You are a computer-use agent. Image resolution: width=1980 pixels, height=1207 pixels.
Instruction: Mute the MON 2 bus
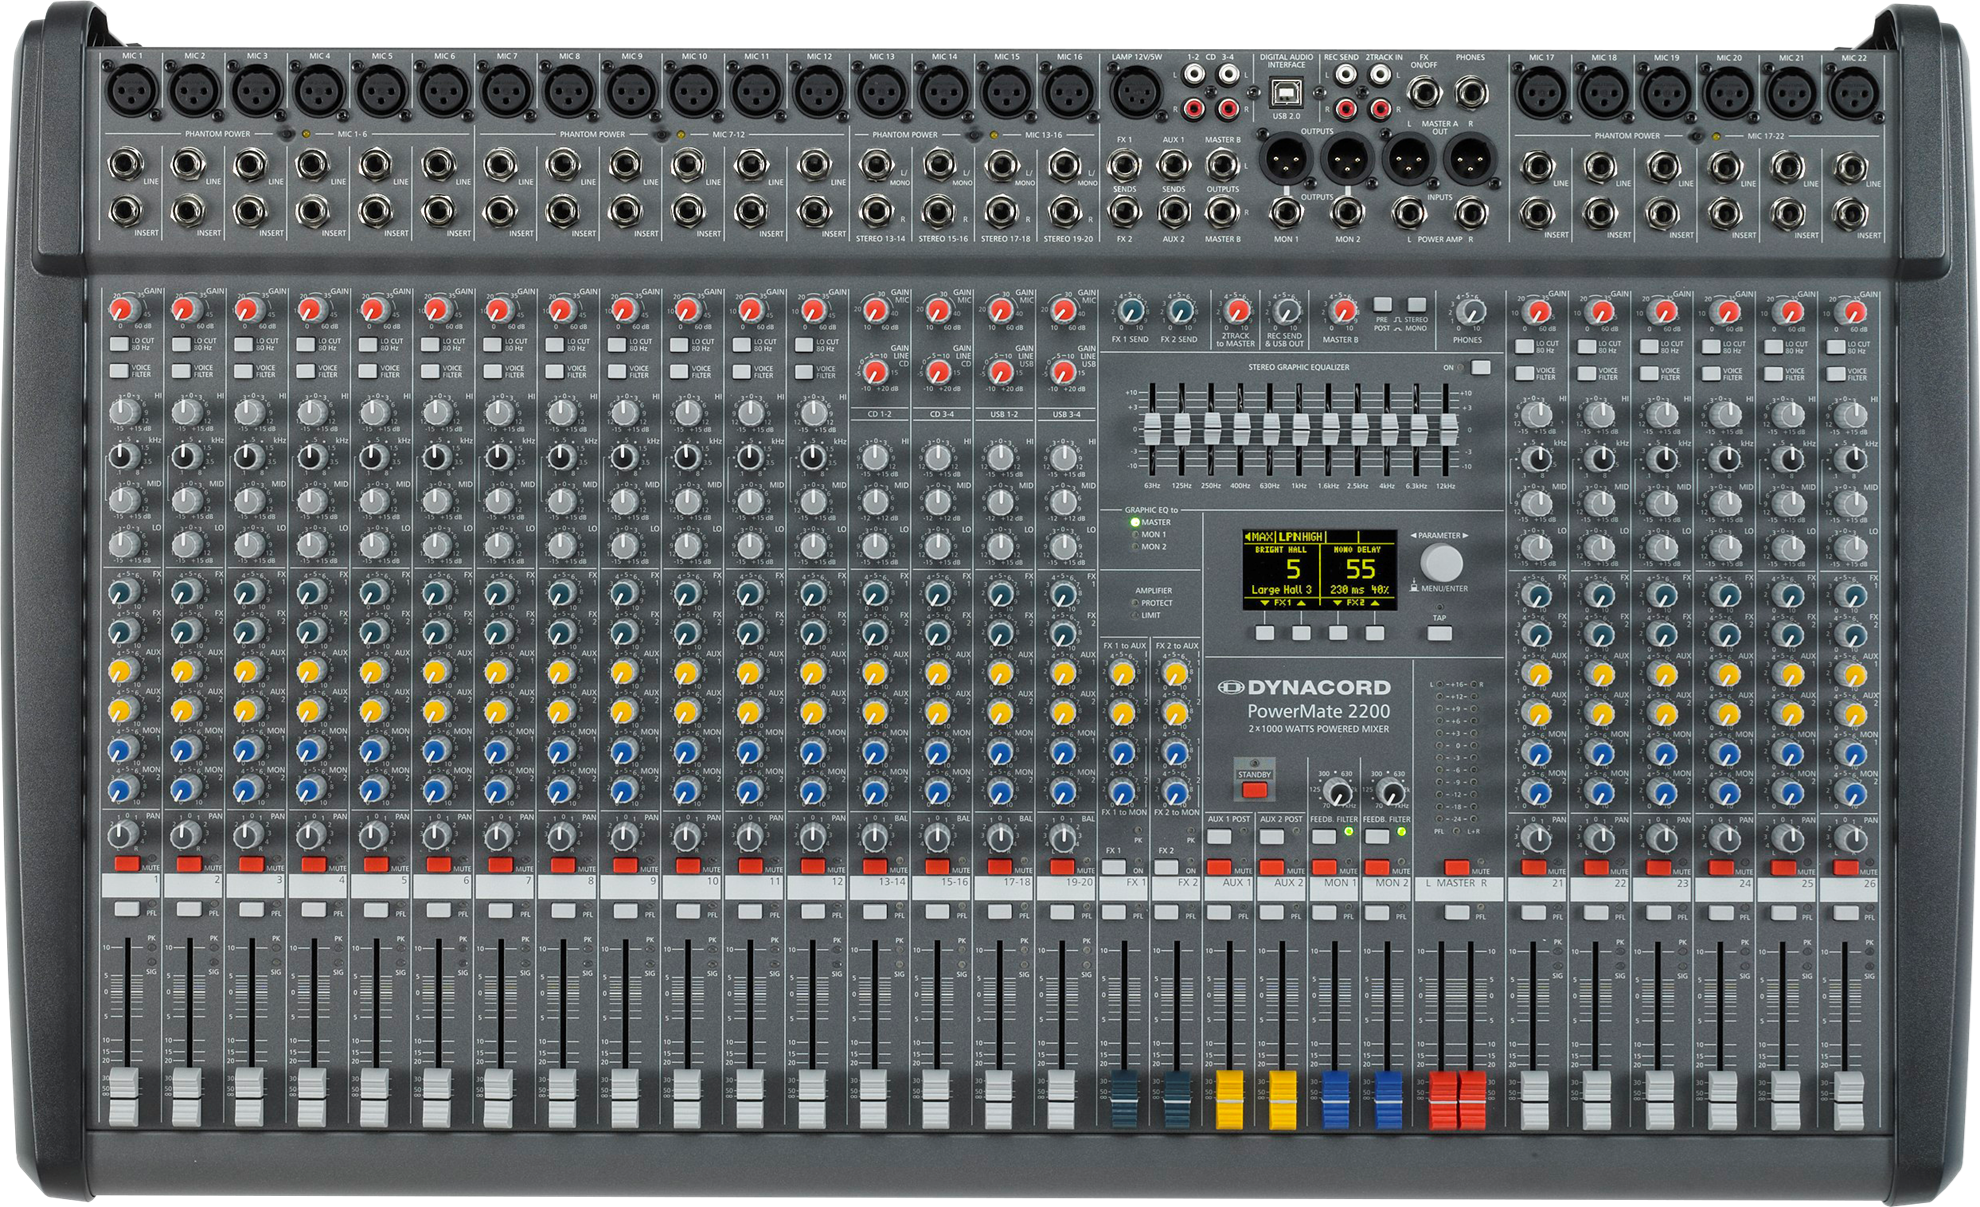coord(1377,867)
